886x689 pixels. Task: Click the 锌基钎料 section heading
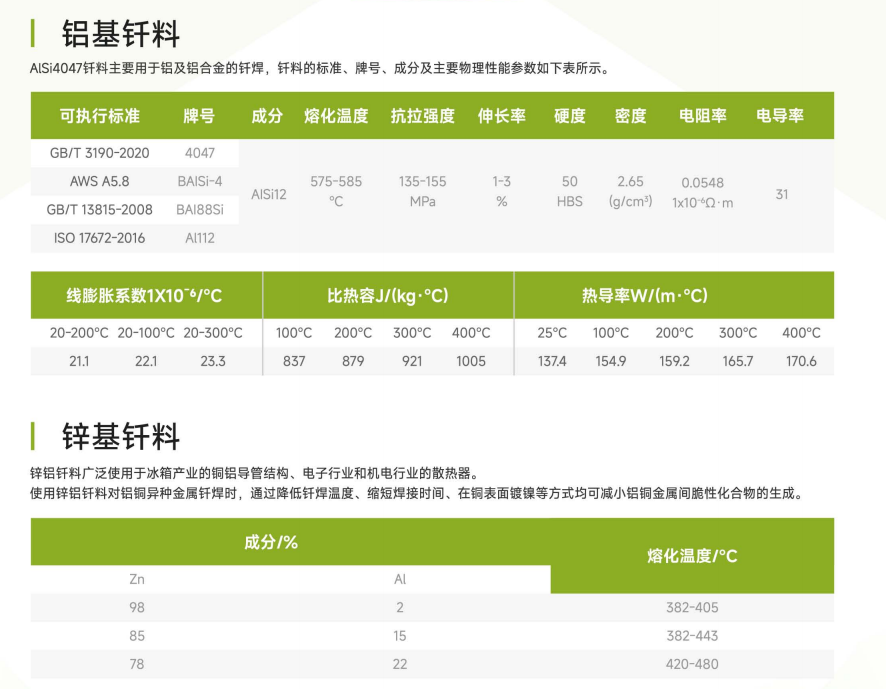click(120, 437)
